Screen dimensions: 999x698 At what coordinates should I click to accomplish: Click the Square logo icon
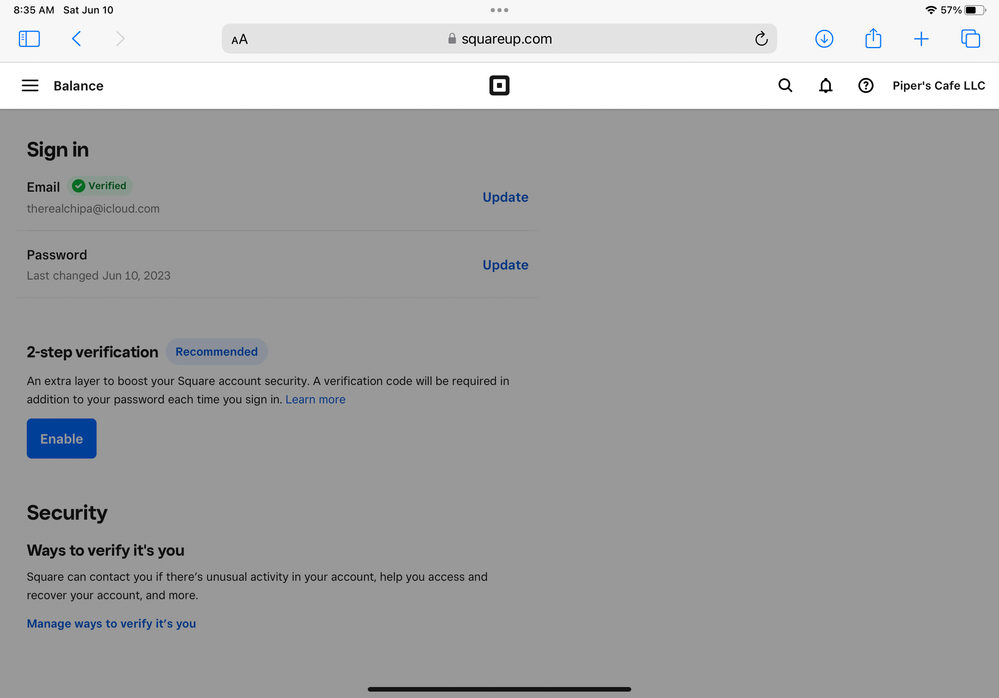[x=499, y=86]
